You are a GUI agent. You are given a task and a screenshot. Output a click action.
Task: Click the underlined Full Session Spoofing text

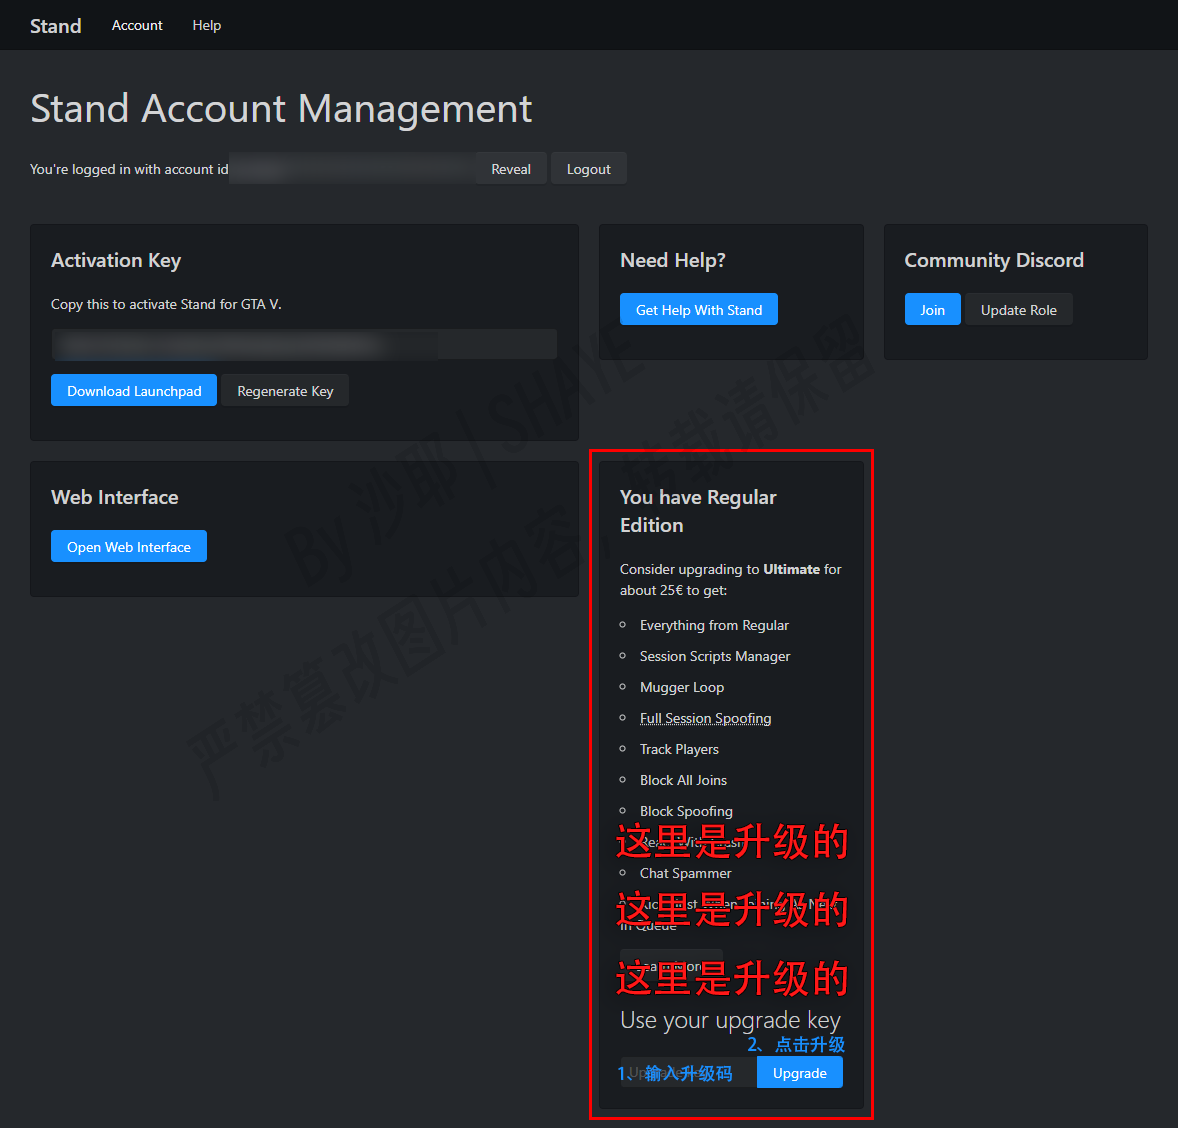705,718
